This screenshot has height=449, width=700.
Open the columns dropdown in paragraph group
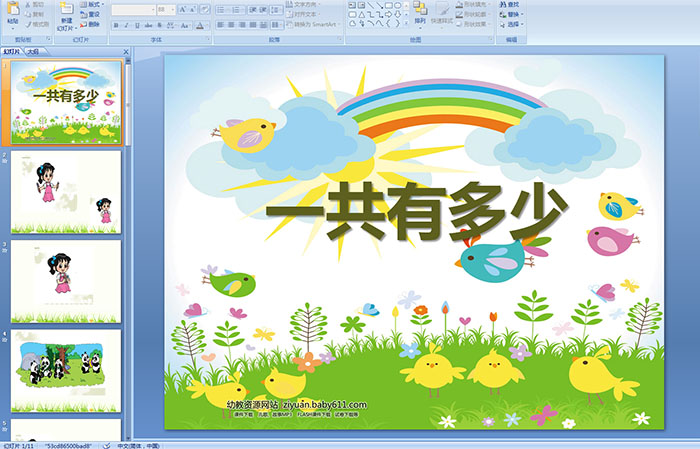tap(277, 25)
